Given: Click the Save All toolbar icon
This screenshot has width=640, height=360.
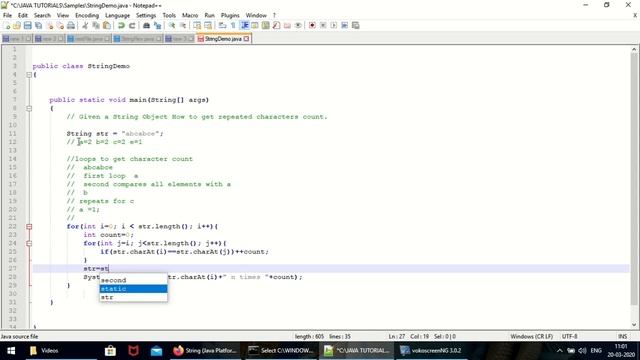Looking at the screenshot, I should coord(38,25).
